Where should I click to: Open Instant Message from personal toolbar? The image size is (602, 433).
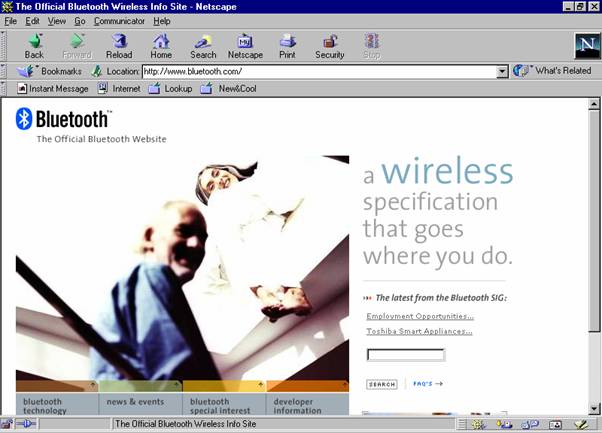click(x=53, y=89)
